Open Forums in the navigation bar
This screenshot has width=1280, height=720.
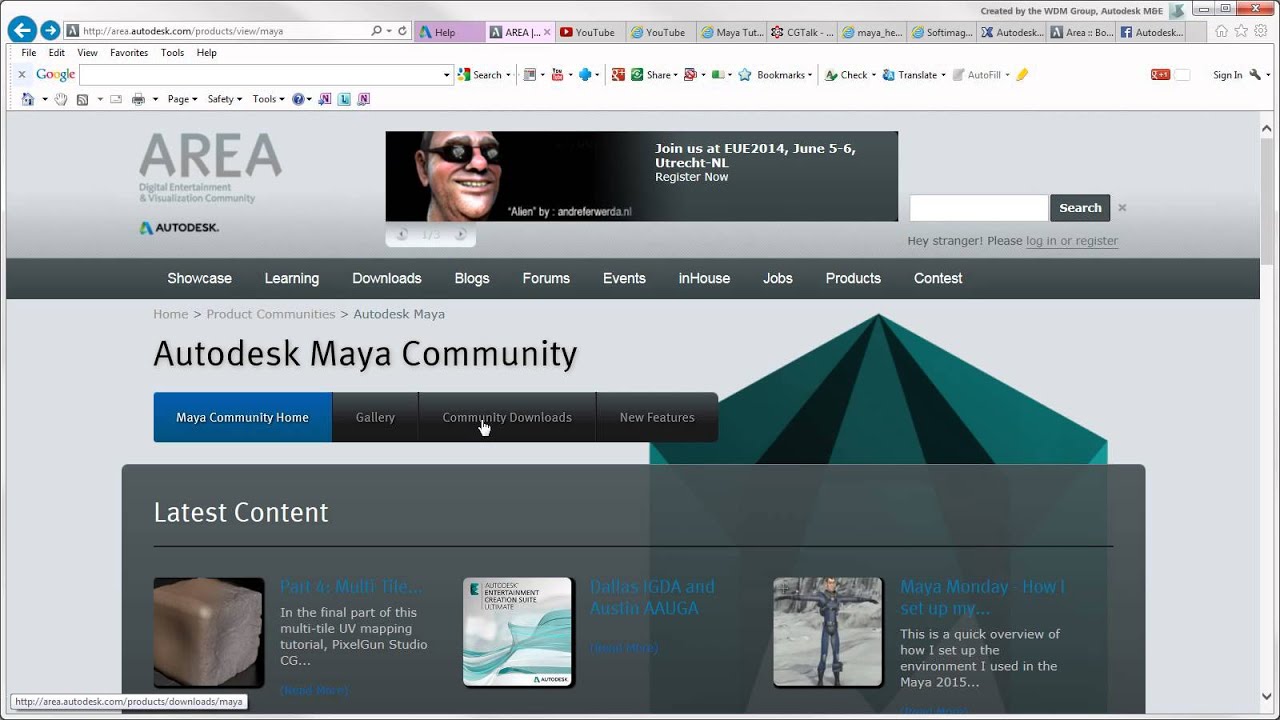546,278
